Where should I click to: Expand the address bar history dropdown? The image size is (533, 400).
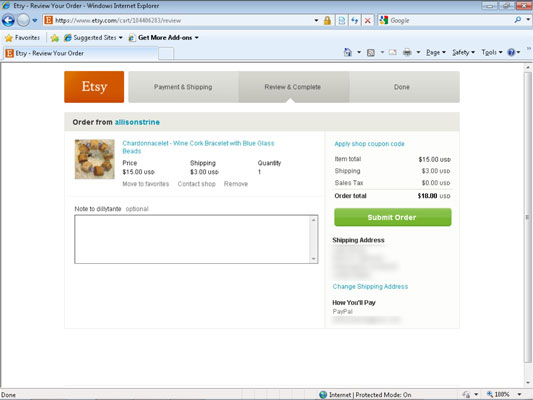316,21
